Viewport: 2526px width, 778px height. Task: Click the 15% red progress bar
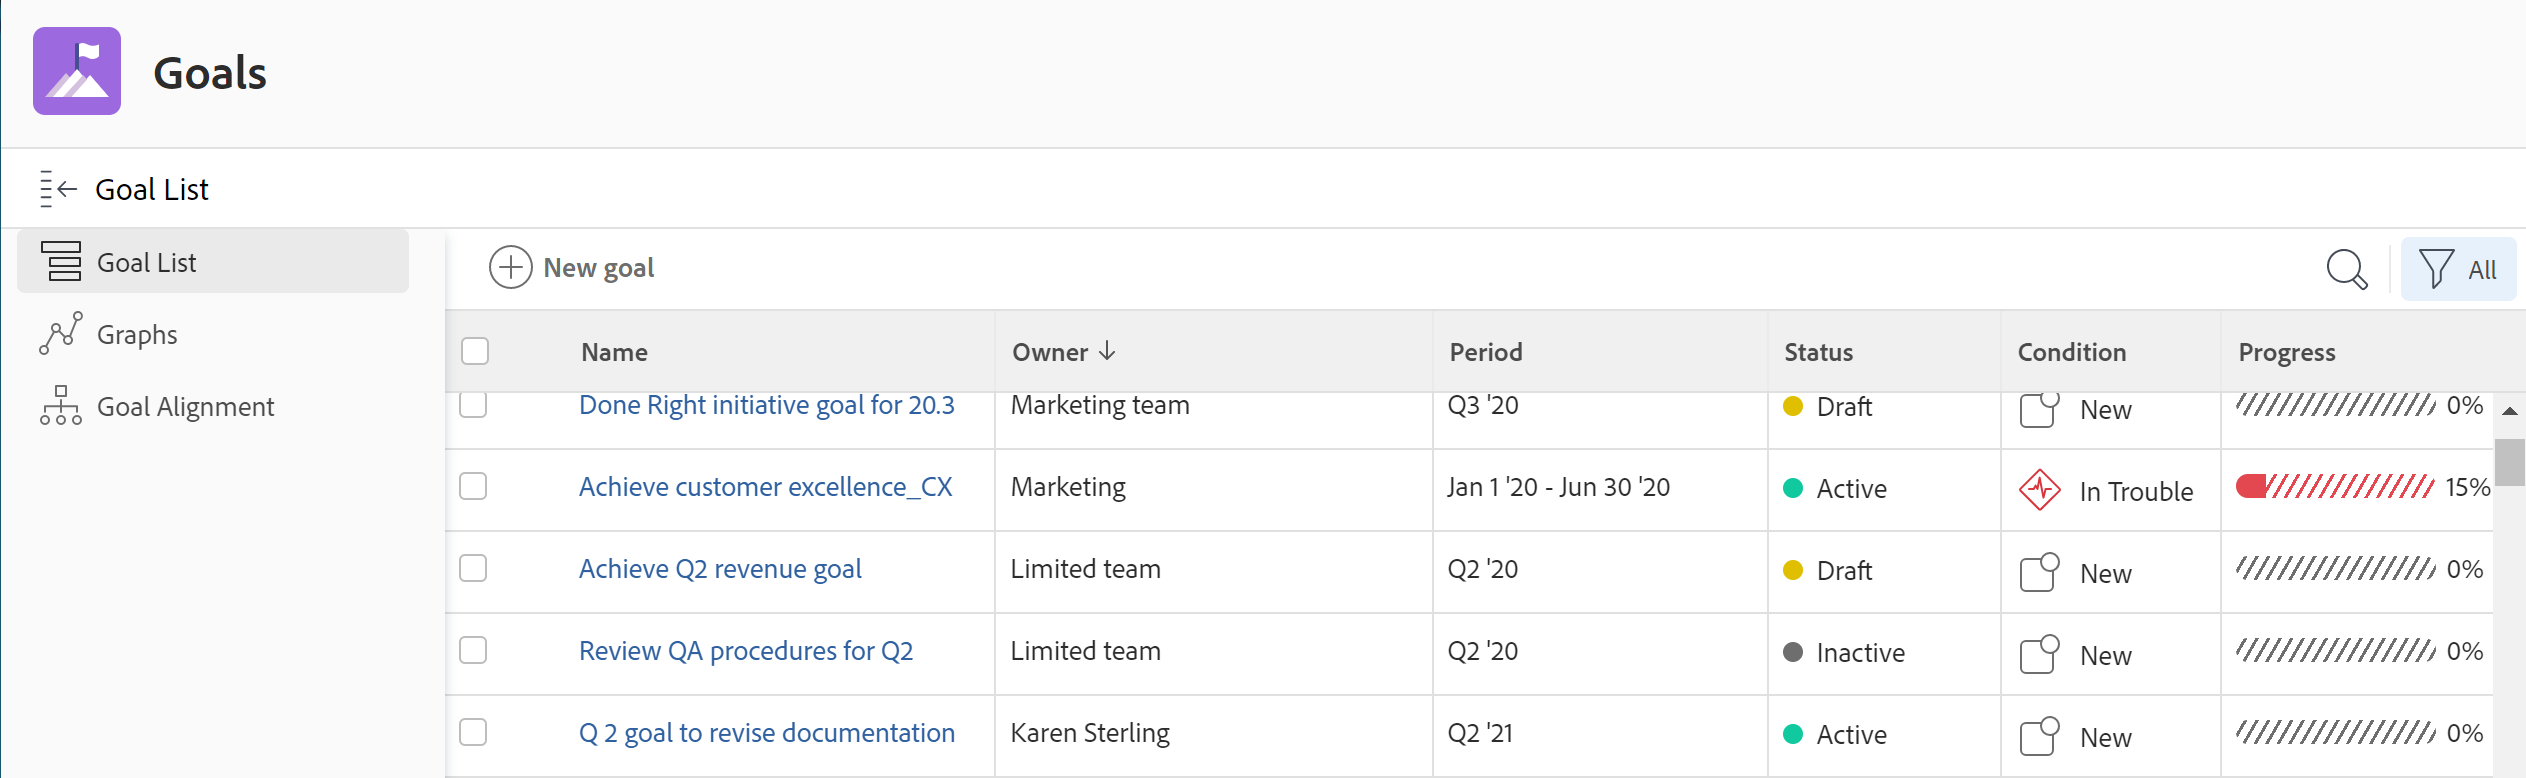click(2335, 487)
